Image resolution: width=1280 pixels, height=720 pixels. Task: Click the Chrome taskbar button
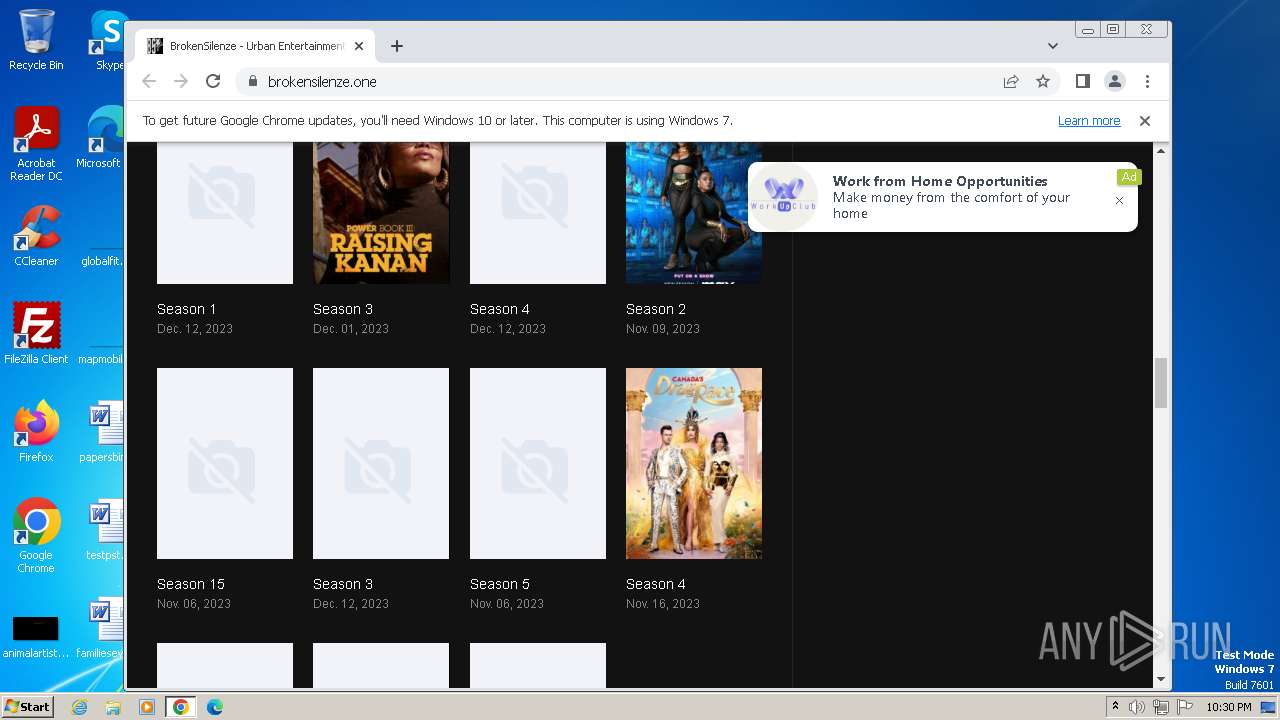(x=181, y=707)
